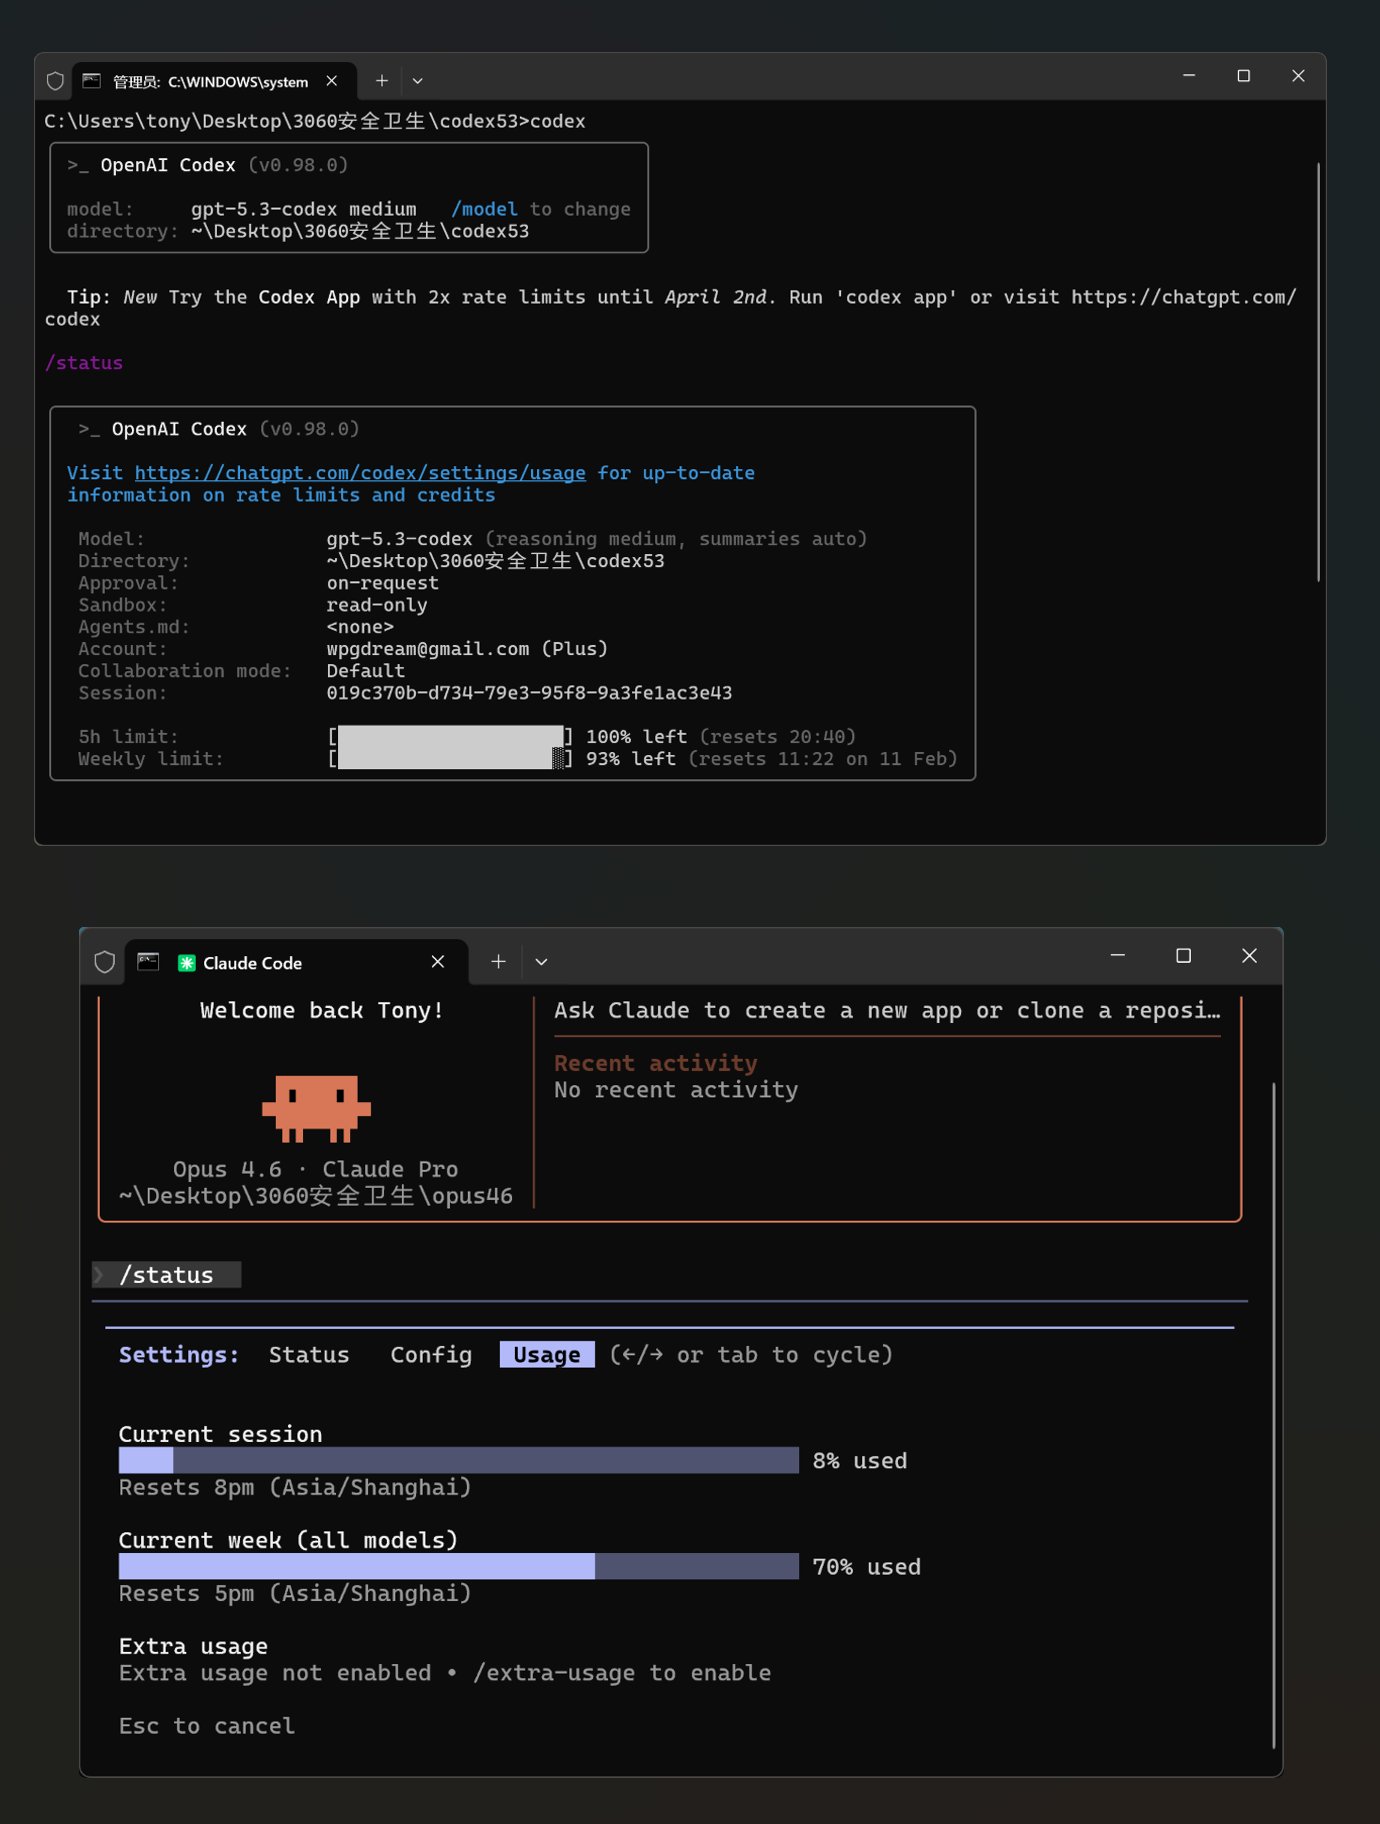Viewport: 1380px width, 1824px height.
Task: Click the orange Claude pixel mascot
Action: [x=316, y=1108]
